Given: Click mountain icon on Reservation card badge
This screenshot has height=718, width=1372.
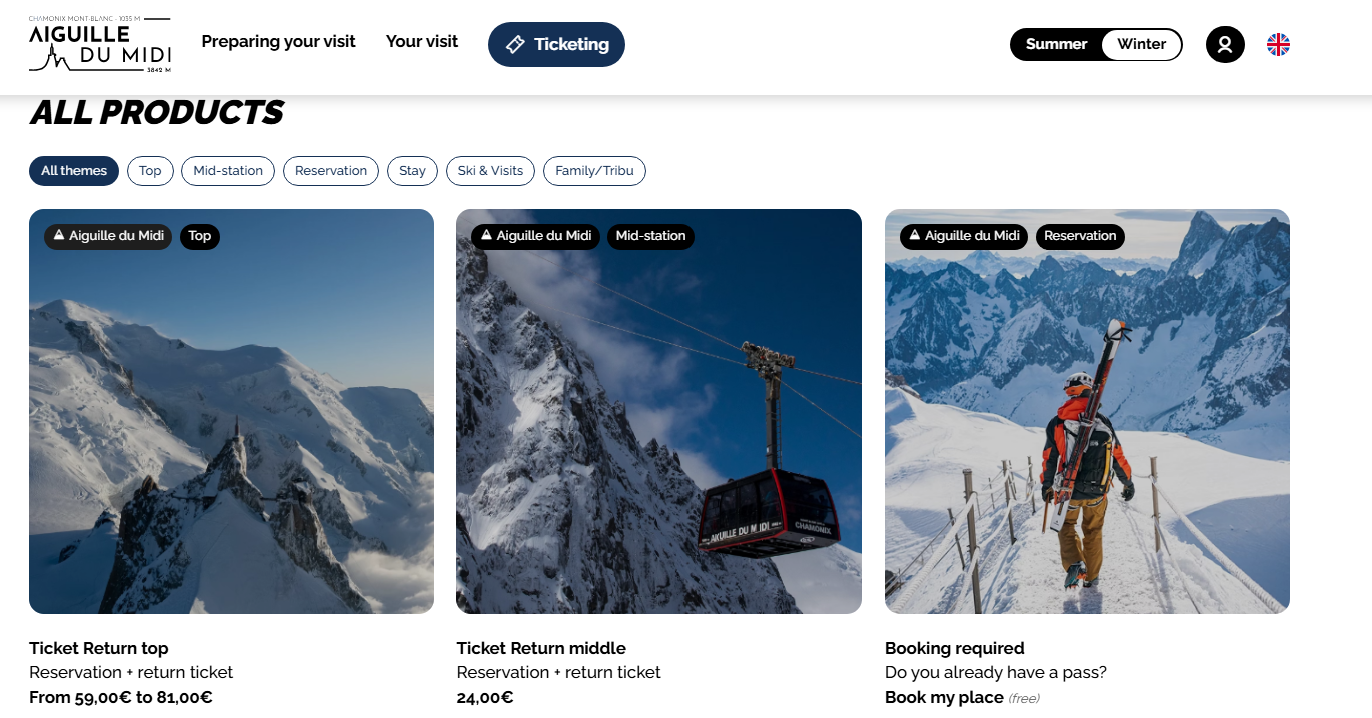Looking at the screenshot, I should pos(914,236).
